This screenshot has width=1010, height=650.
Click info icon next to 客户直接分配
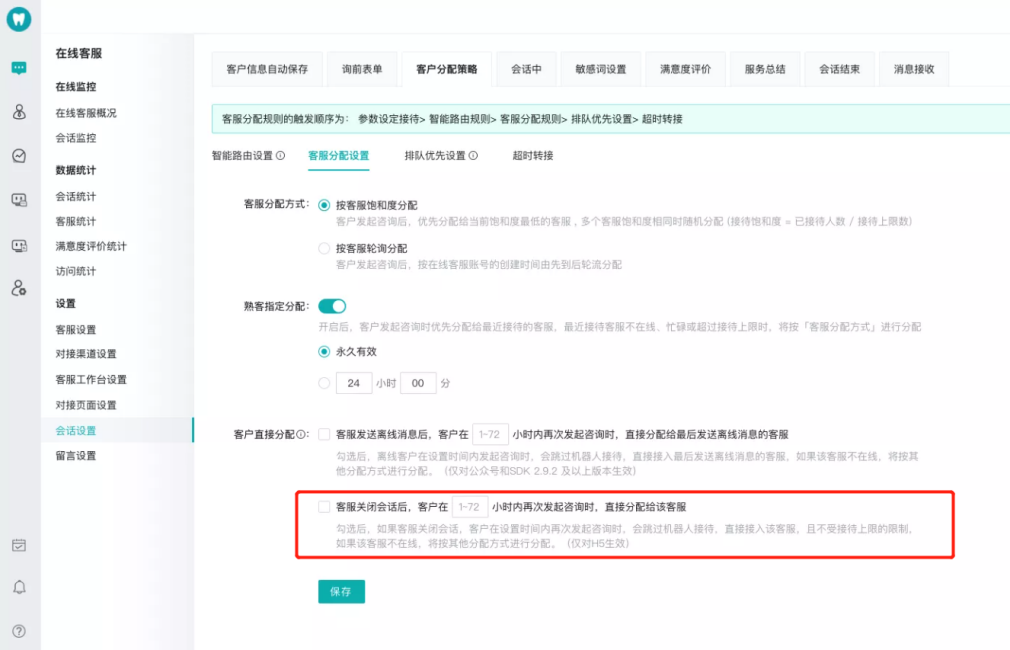click(301, 435)
